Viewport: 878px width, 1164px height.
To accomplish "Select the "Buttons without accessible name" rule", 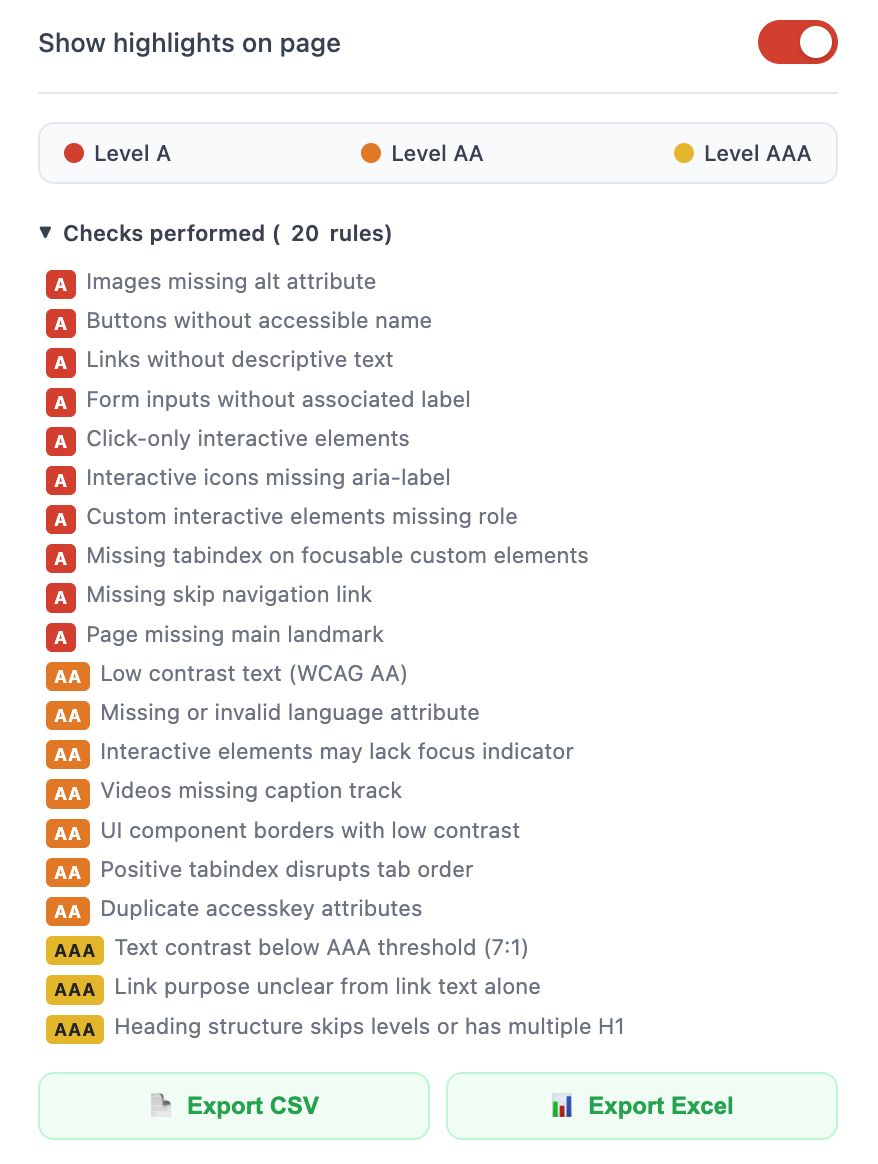I will 259,321.
